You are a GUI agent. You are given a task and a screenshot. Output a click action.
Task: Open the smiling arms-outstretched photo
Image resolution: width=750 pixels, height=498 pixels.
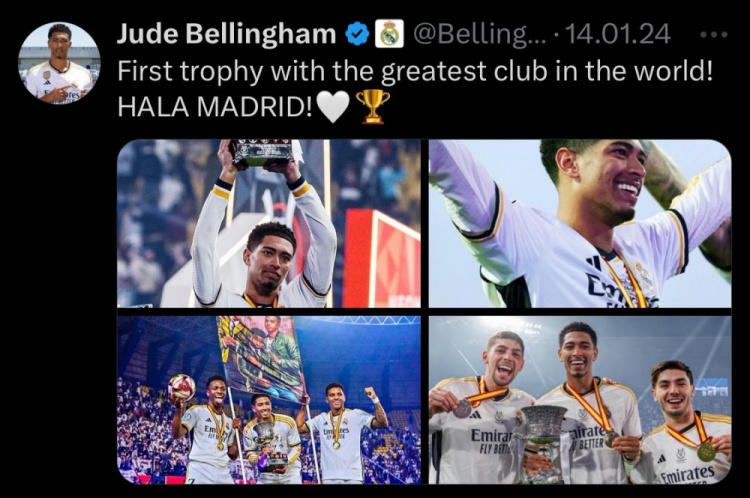click(x=580, y=223)
